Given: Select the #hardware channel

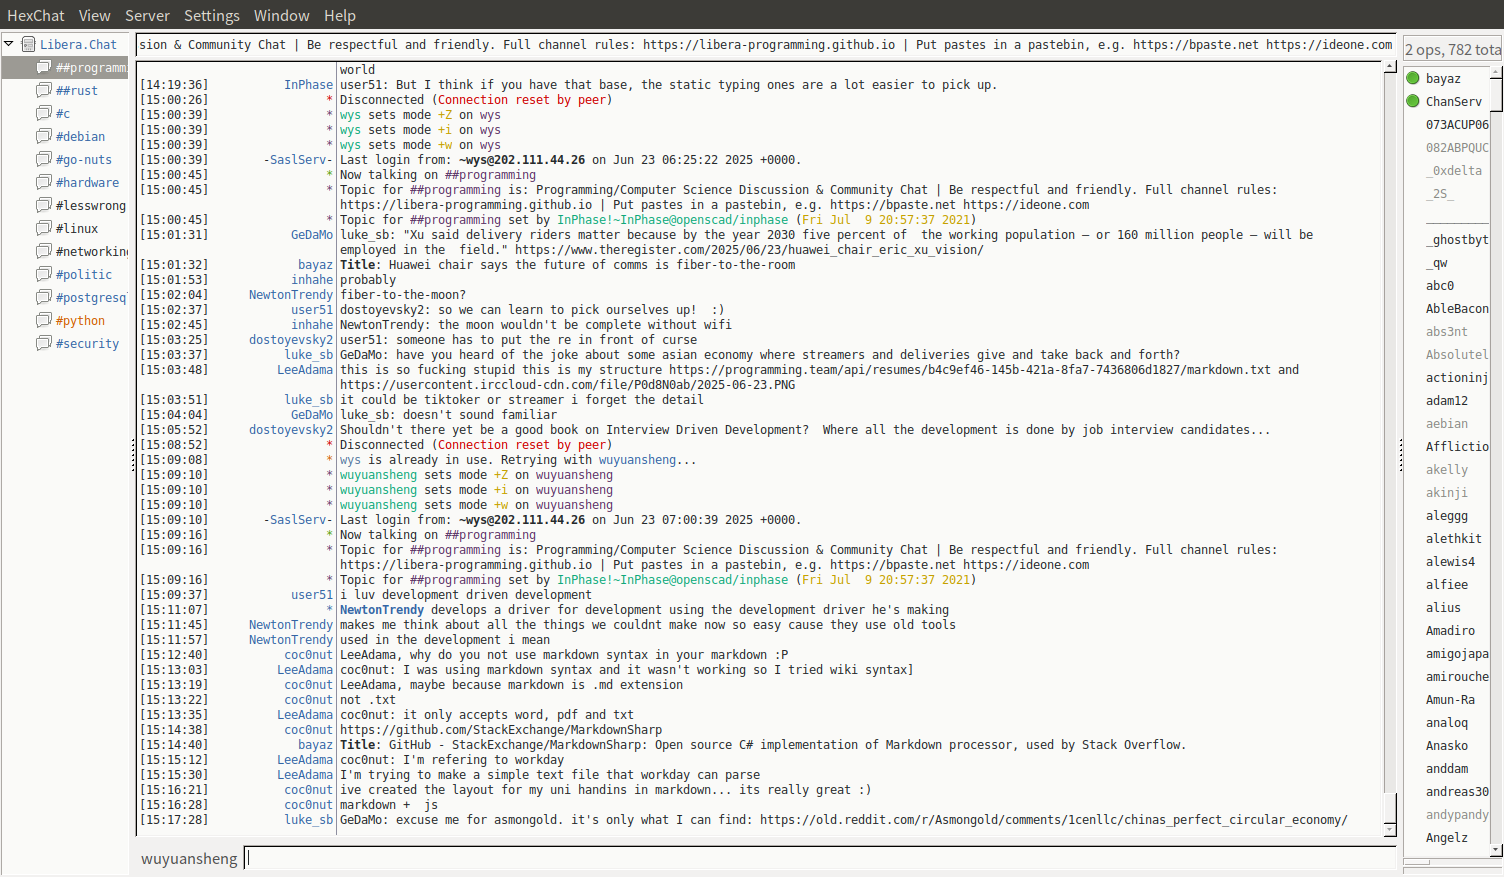Looking at the screenshot, I should click(x=87, y=182).
